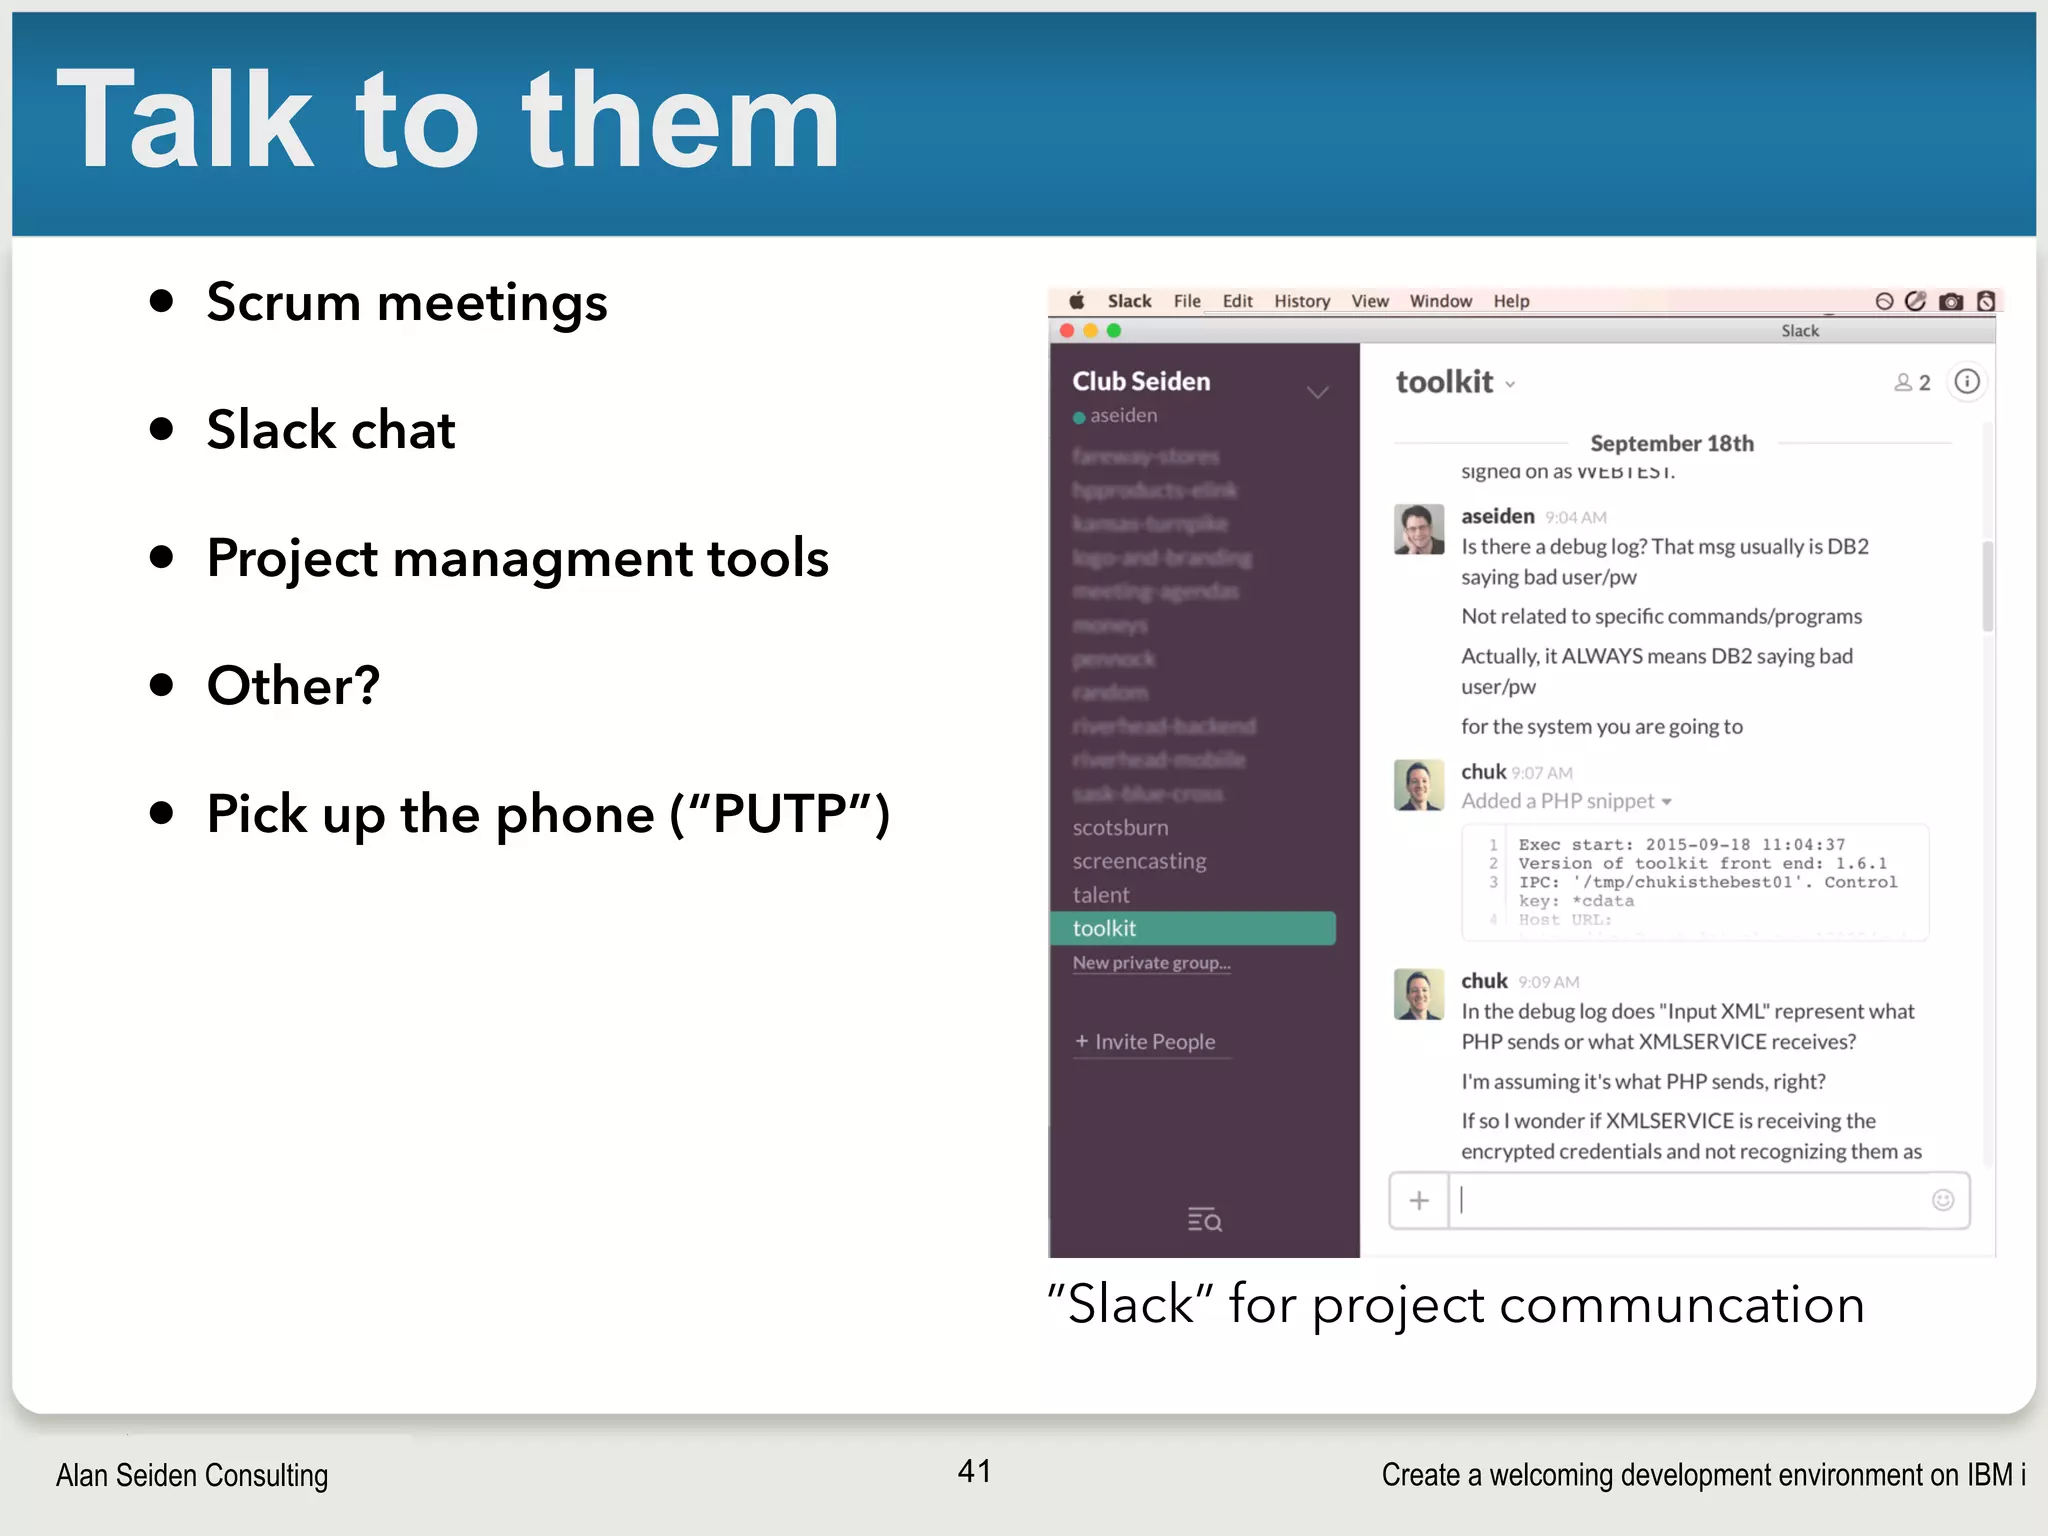Image resolution: width=2048 pixels, height=1536 pixels.
Task: Open the PHP snippet code preview
Action: [x=1695, y=882]
